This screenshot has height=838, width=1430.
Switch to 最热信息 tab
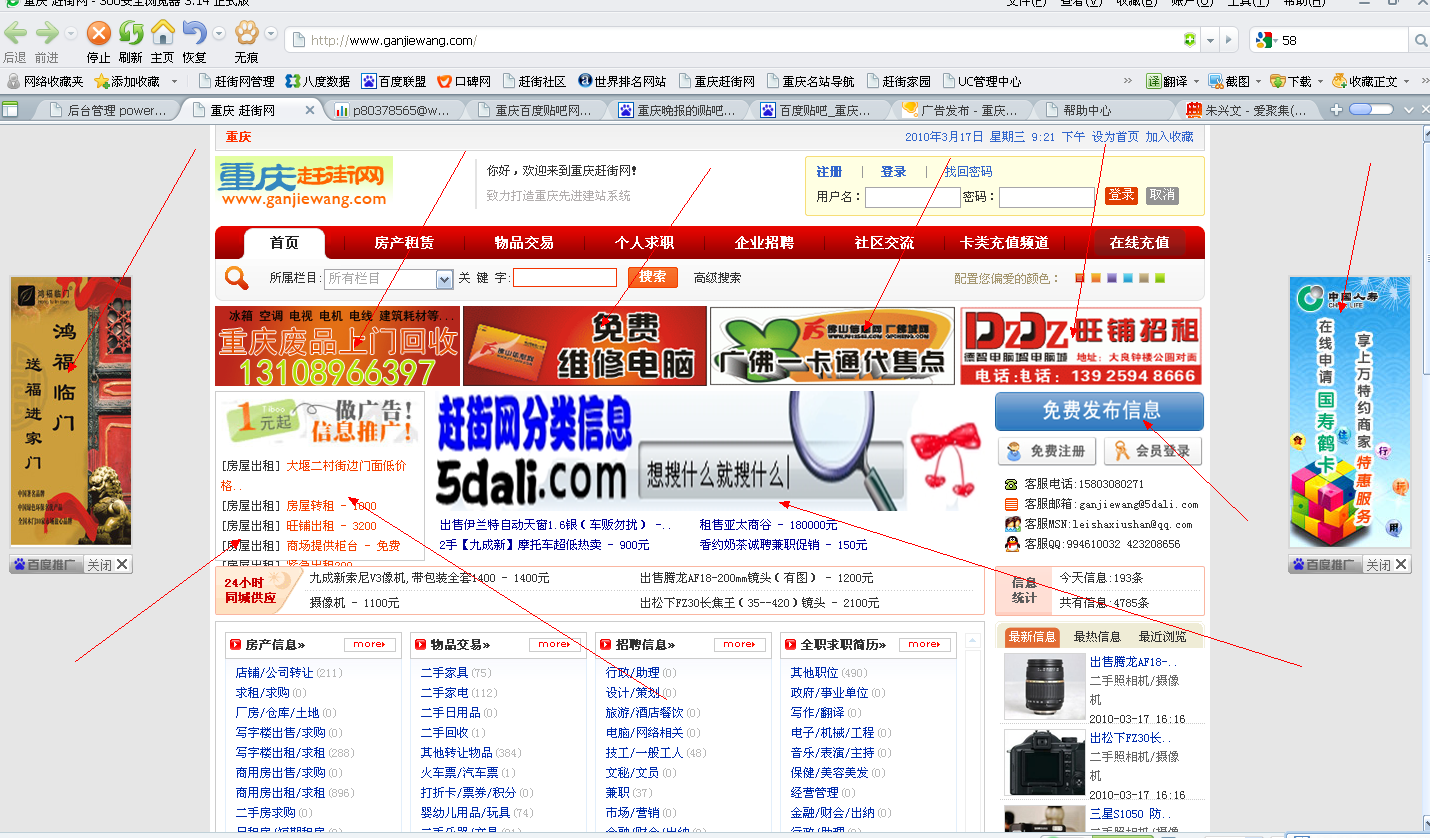[x=1096, y=637]
